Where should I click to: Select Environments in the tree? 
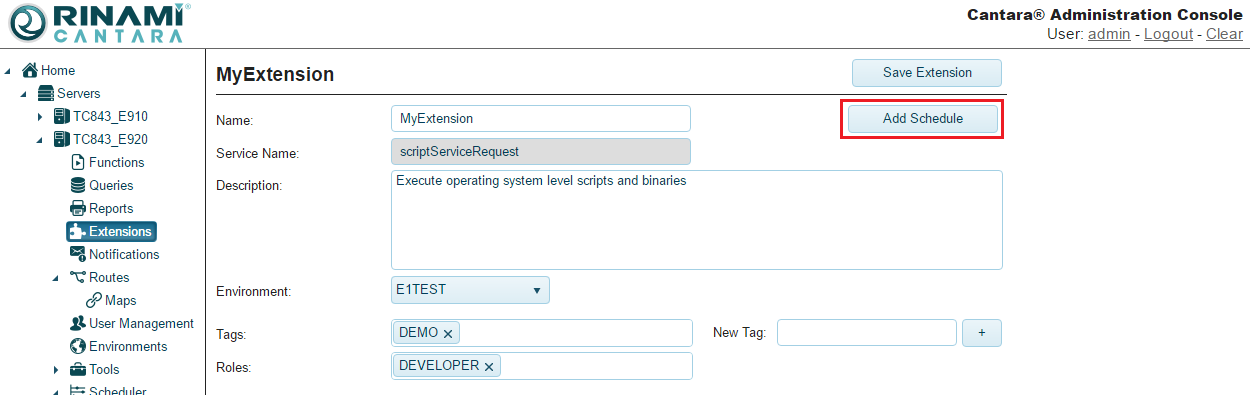128,347
